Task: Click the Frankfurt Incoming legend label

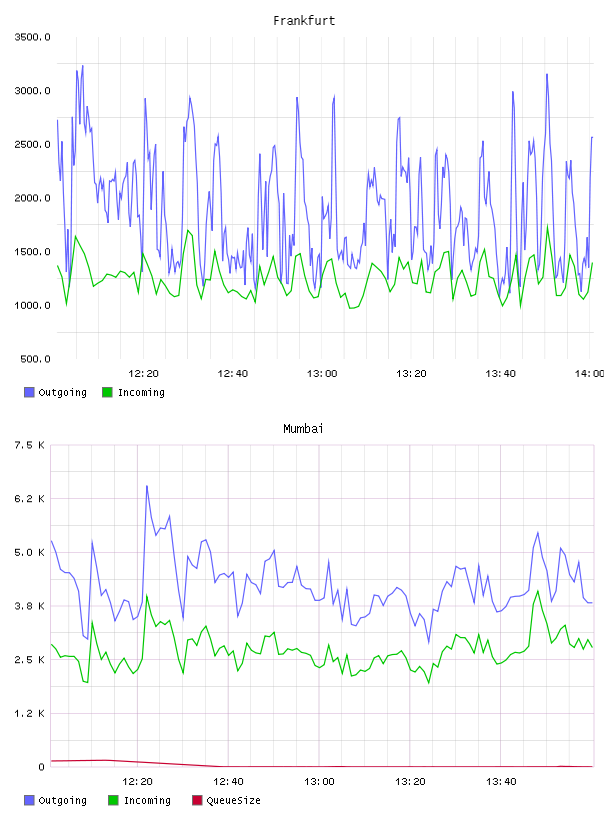Action: (141, 392)
